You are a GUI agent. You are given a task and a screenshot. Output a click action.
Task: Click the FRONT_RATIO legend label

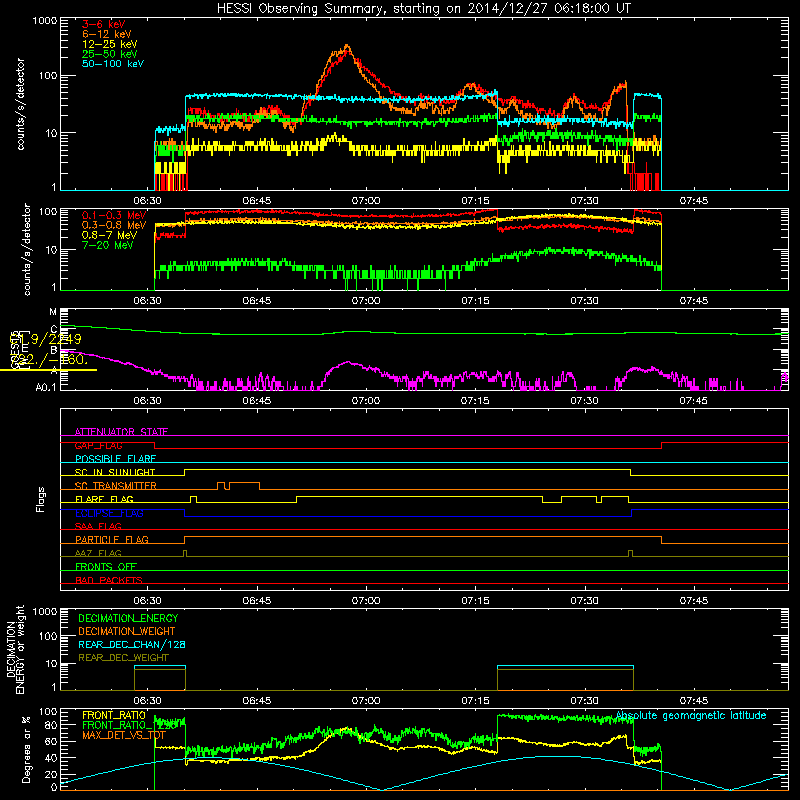pyautogui.click(x=114, y=715)
